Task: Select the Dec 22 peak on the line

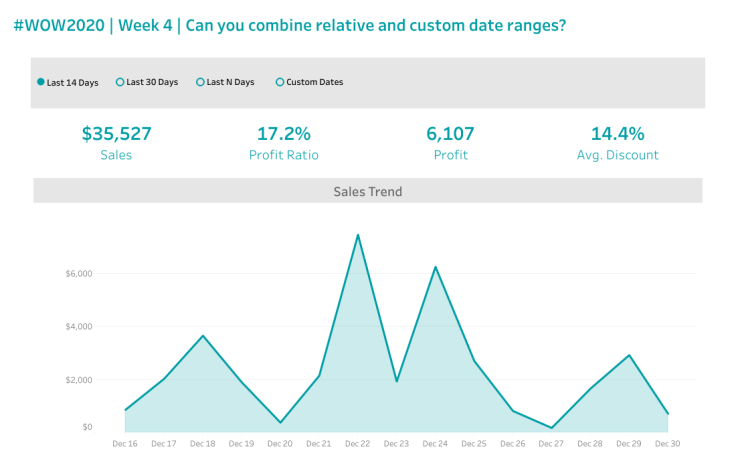Action: [358, 235]
